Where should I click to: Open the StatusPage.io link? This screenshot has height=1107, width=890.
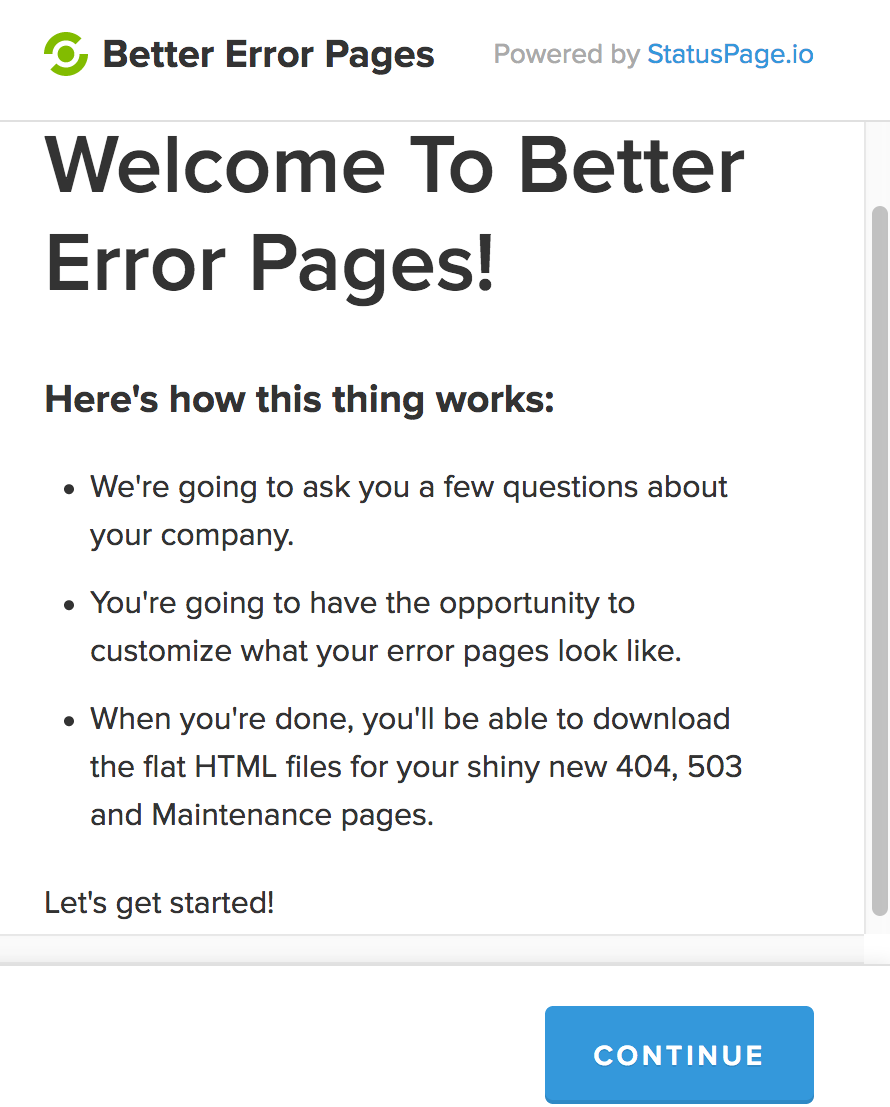tap(730, 54)
